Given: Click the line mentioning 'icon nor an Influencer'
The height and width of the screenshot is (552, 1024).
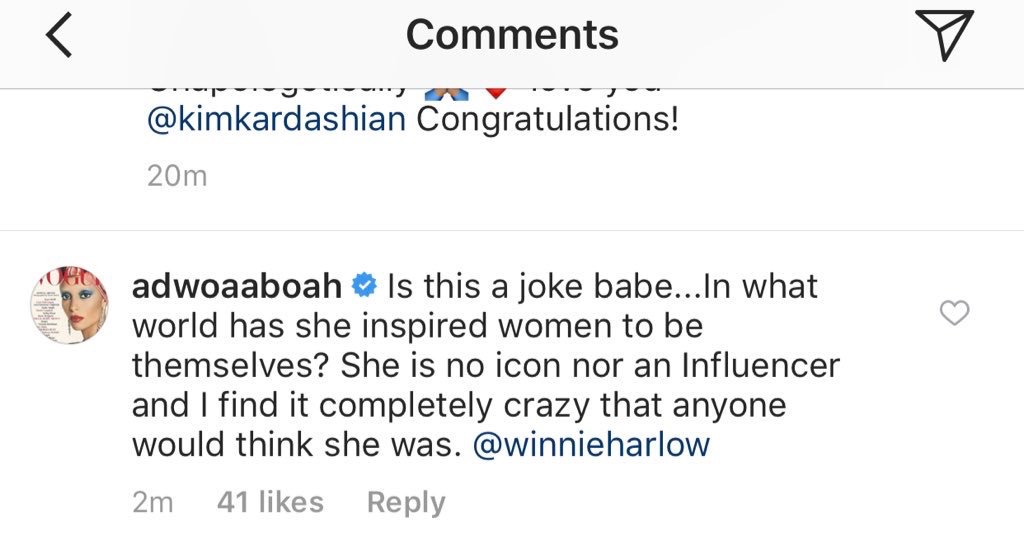Looking at the screenshot, I should (486, 365).
